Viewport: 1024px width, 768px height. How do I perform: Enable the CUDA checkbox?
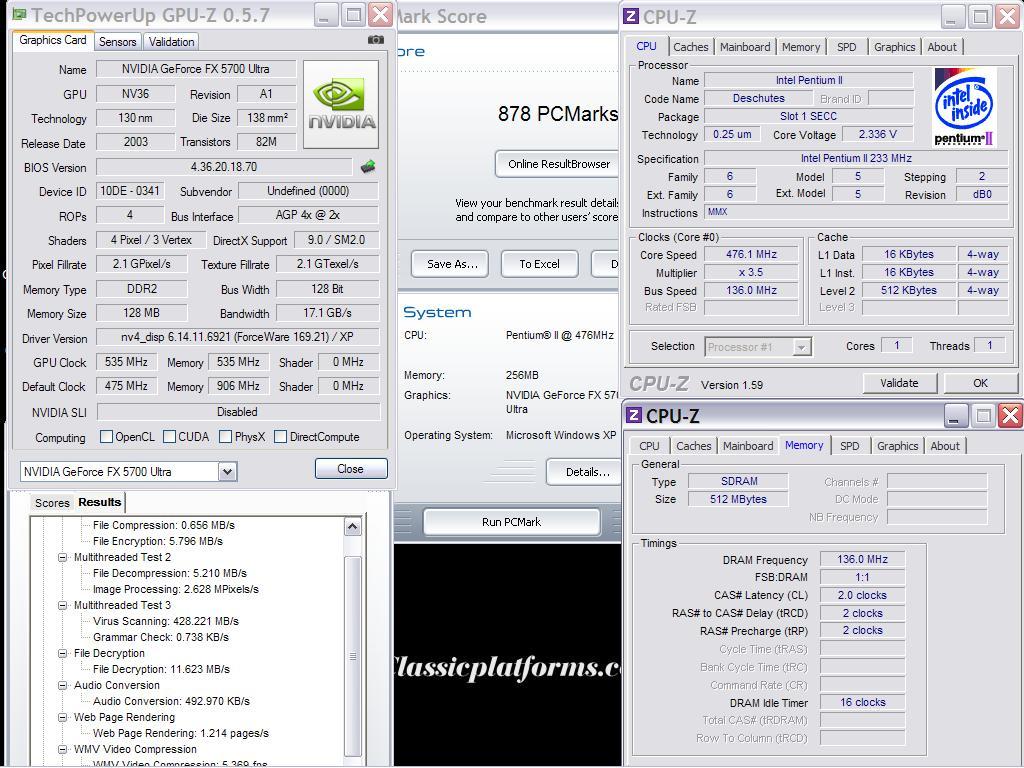(x=169, y=437)
